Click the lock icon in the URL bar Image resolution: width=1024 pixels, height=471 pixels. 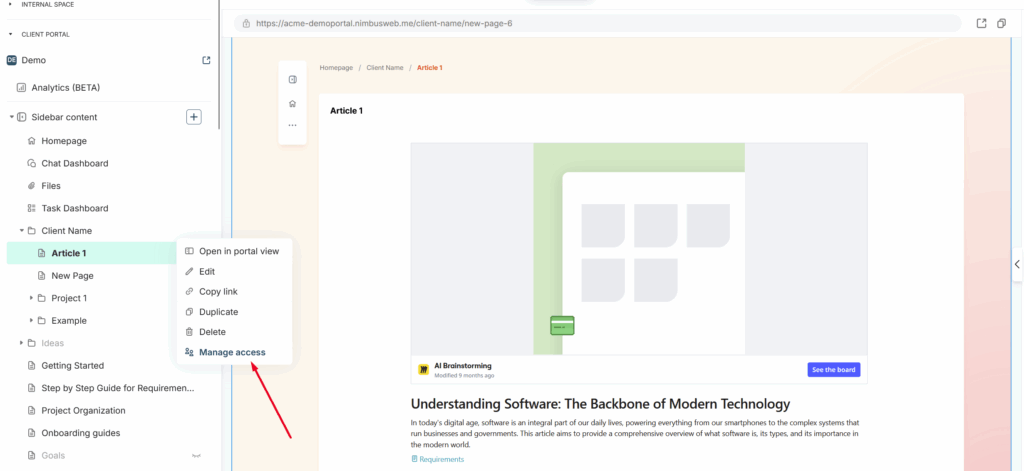coord(244,23)
